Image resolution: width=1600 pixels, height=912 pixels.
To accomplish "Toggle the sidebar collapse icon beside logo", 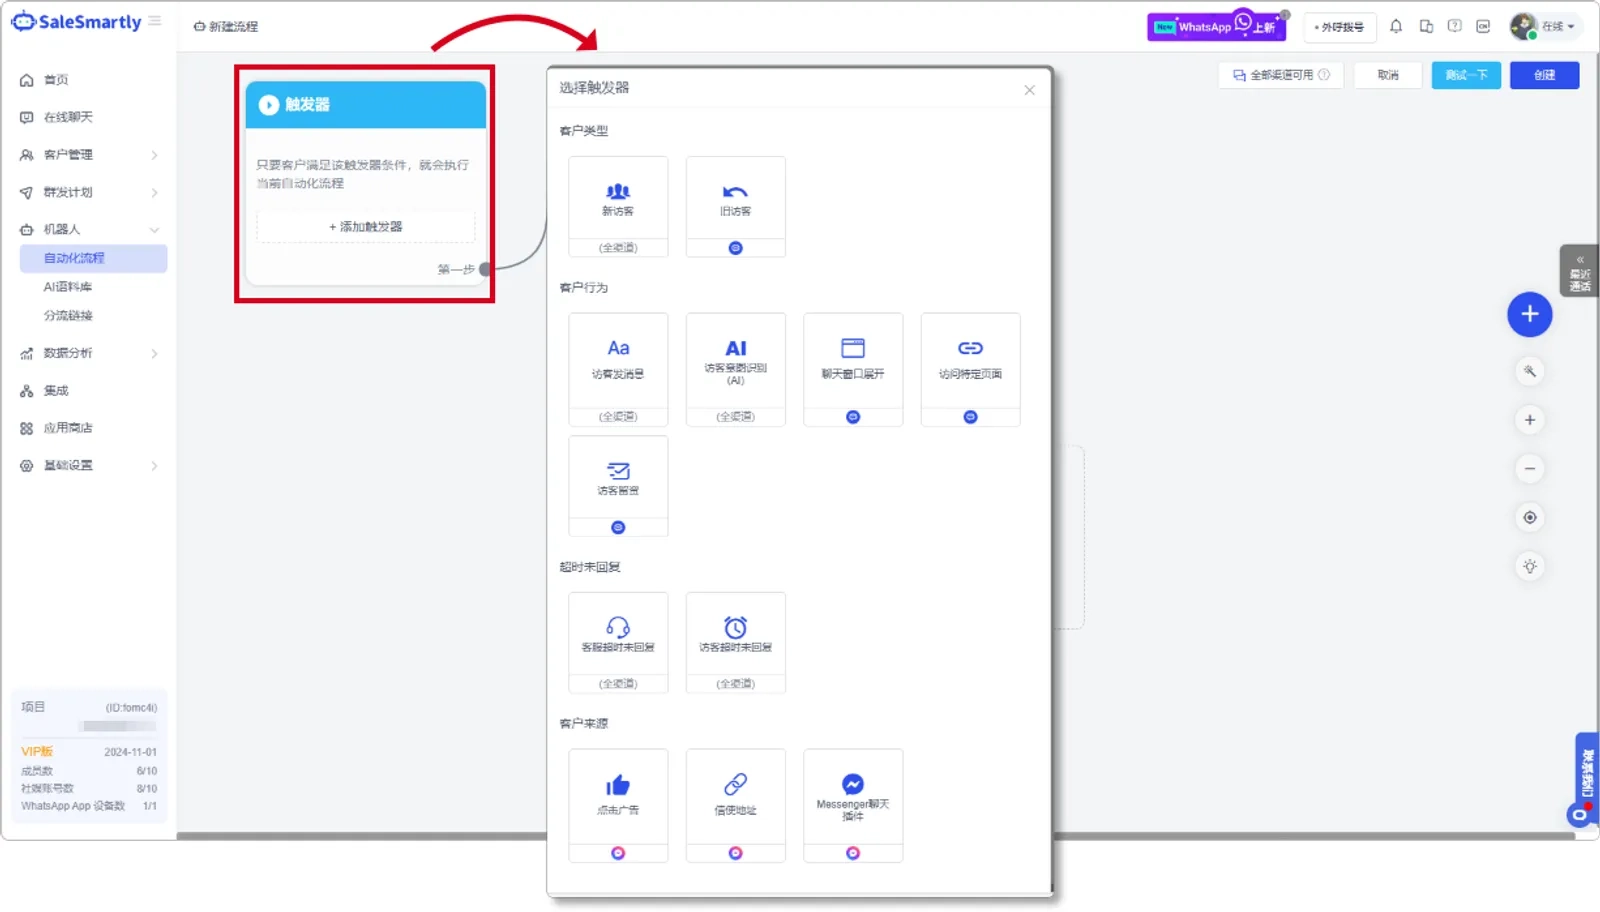I will pos(154,21).
